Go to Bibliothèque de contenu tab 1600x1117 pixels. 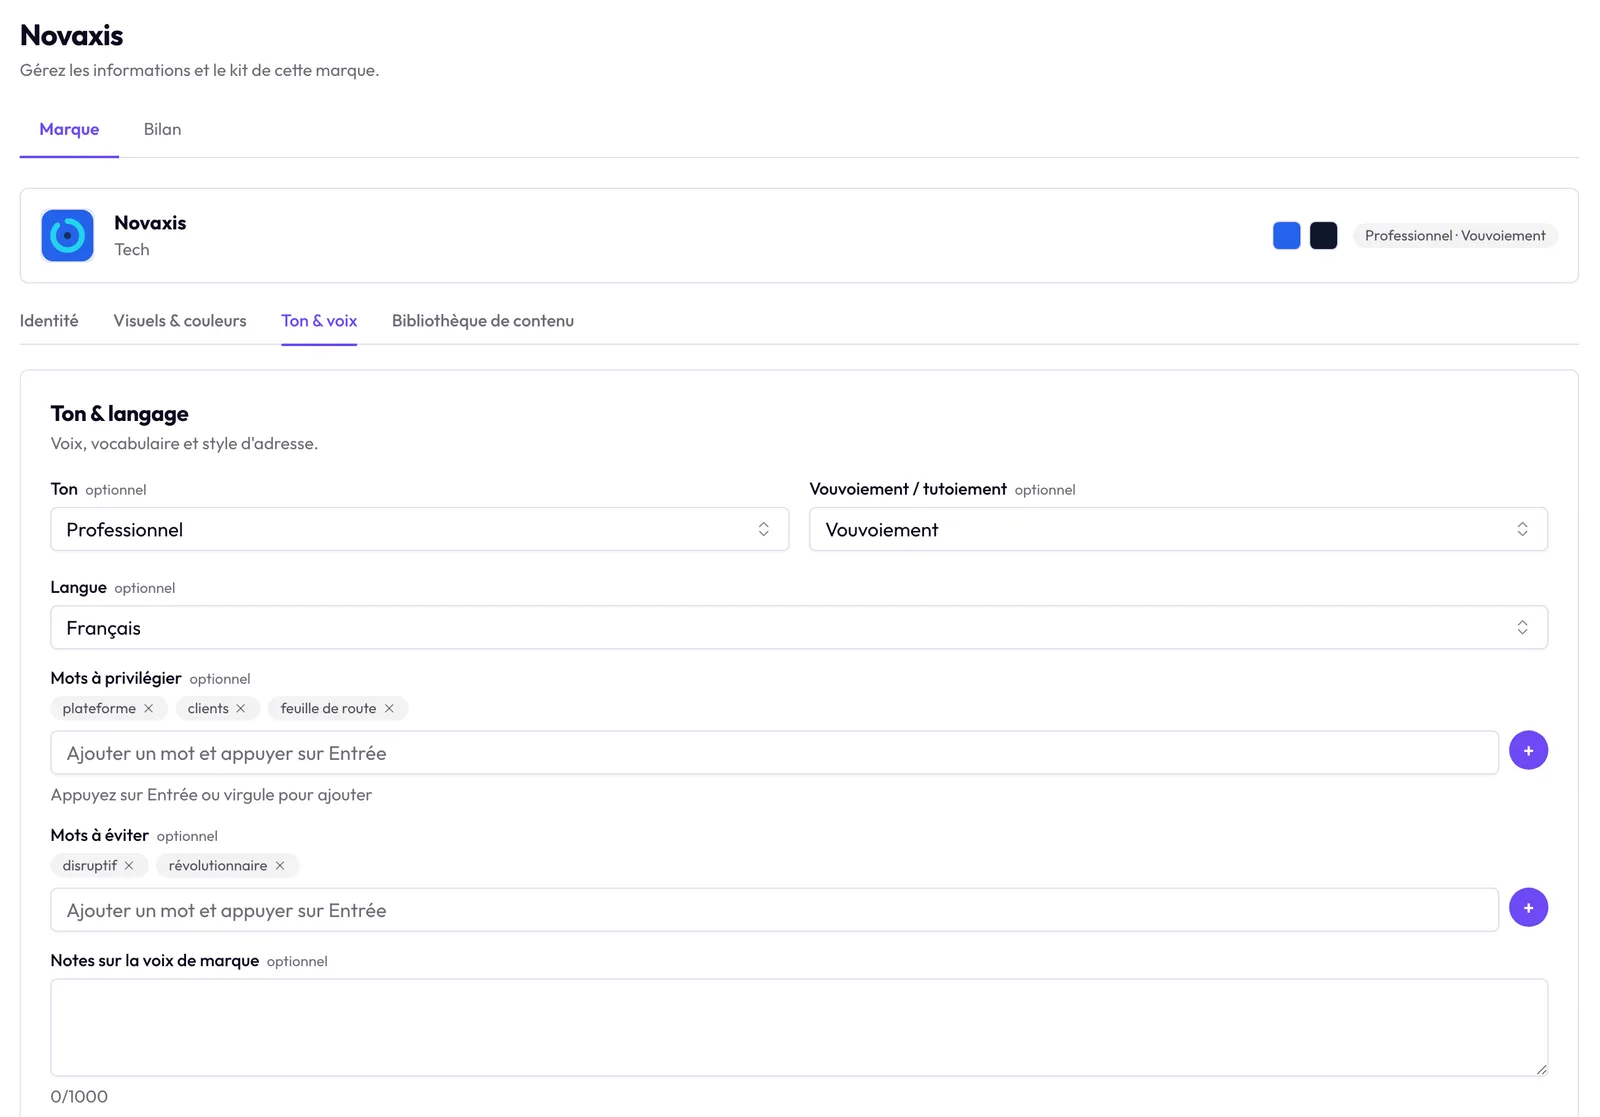pyautogui.click(x=483, y=320)
